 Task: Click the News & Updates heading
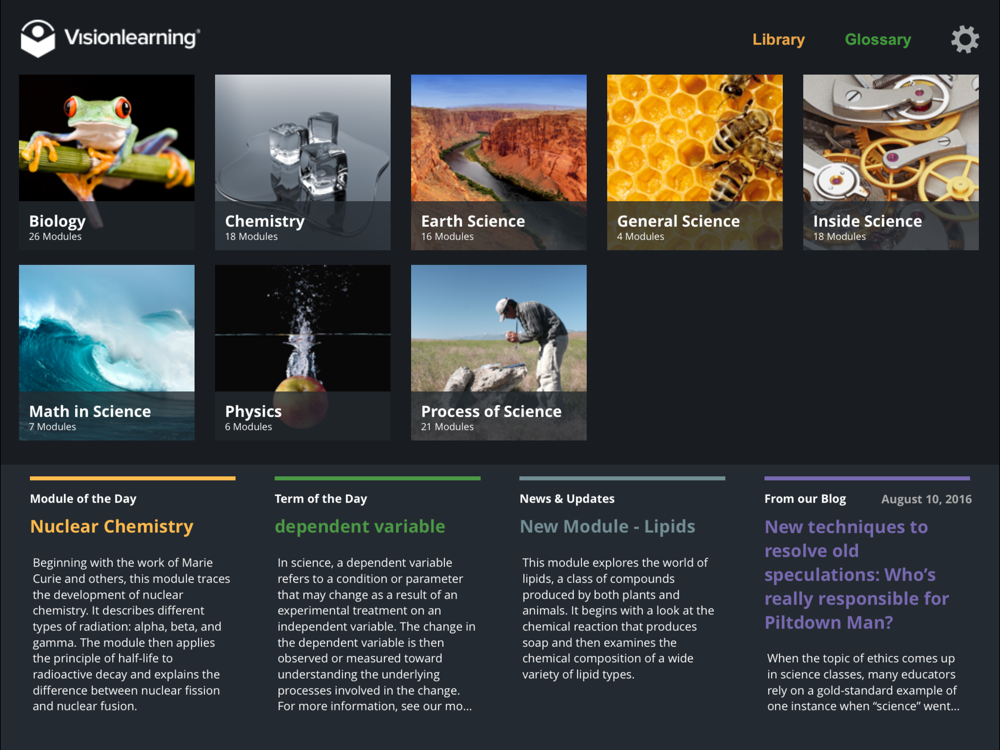pos(567,499)
